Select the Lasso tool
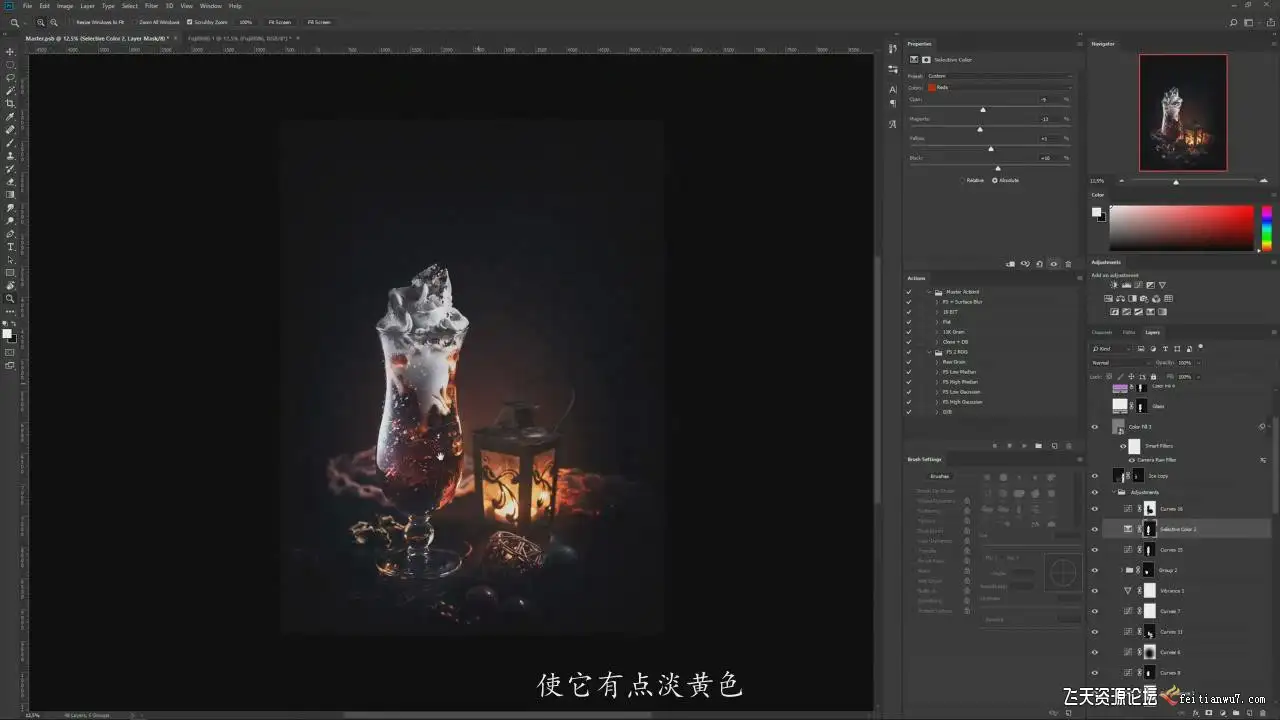 (10, 78)
